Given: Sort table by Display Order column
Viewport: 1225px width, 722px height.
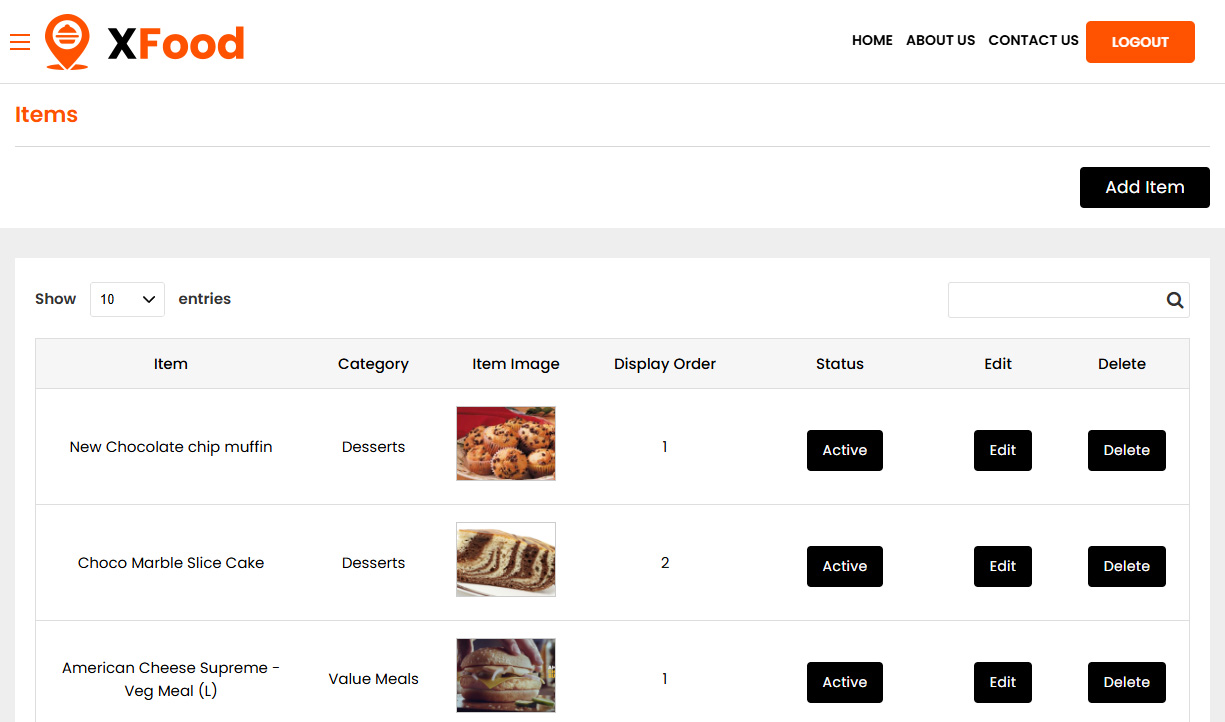Looking at the screenshot, I should click(664, 364).
